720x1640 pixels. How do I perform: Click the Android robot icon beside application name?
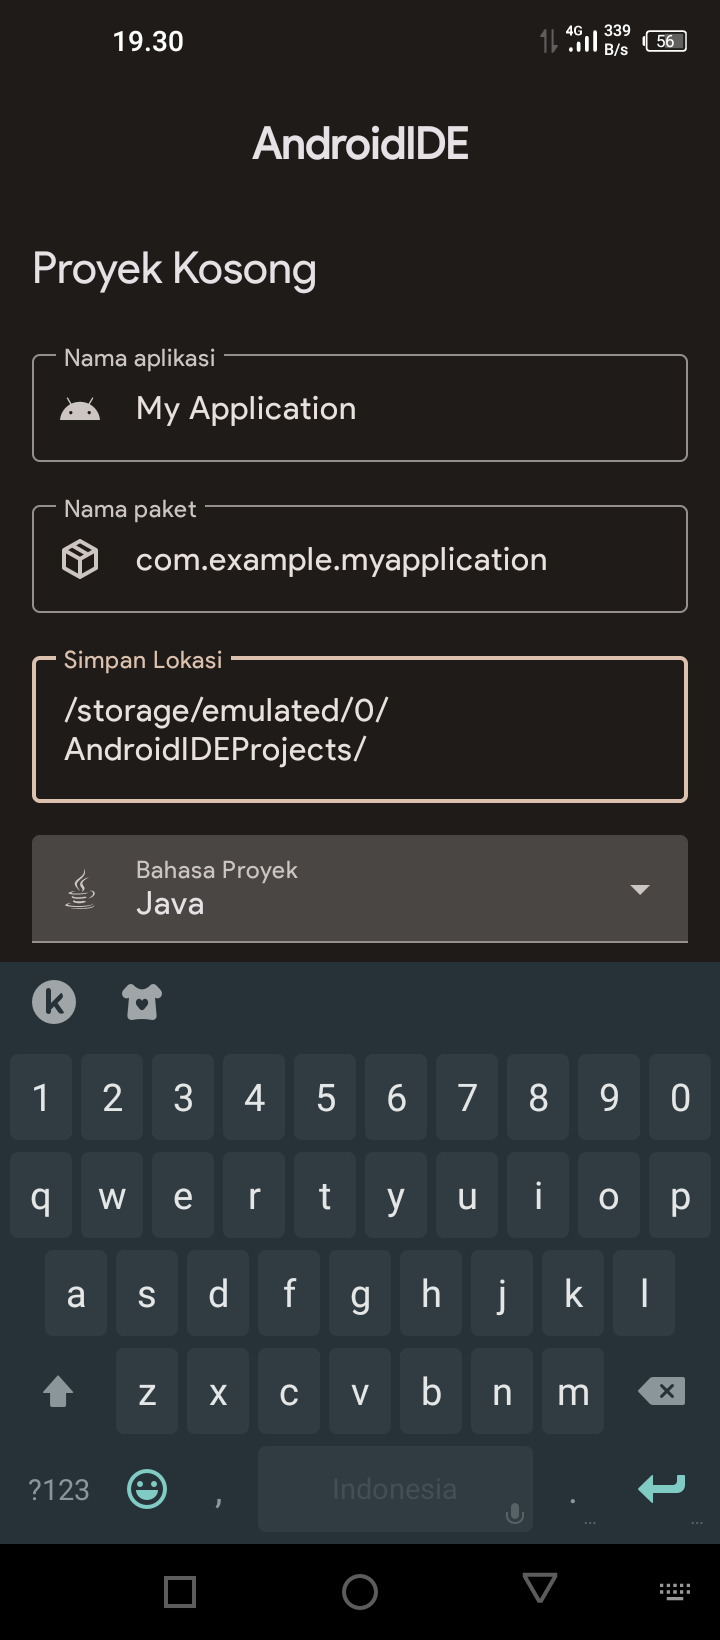(80, 408)
